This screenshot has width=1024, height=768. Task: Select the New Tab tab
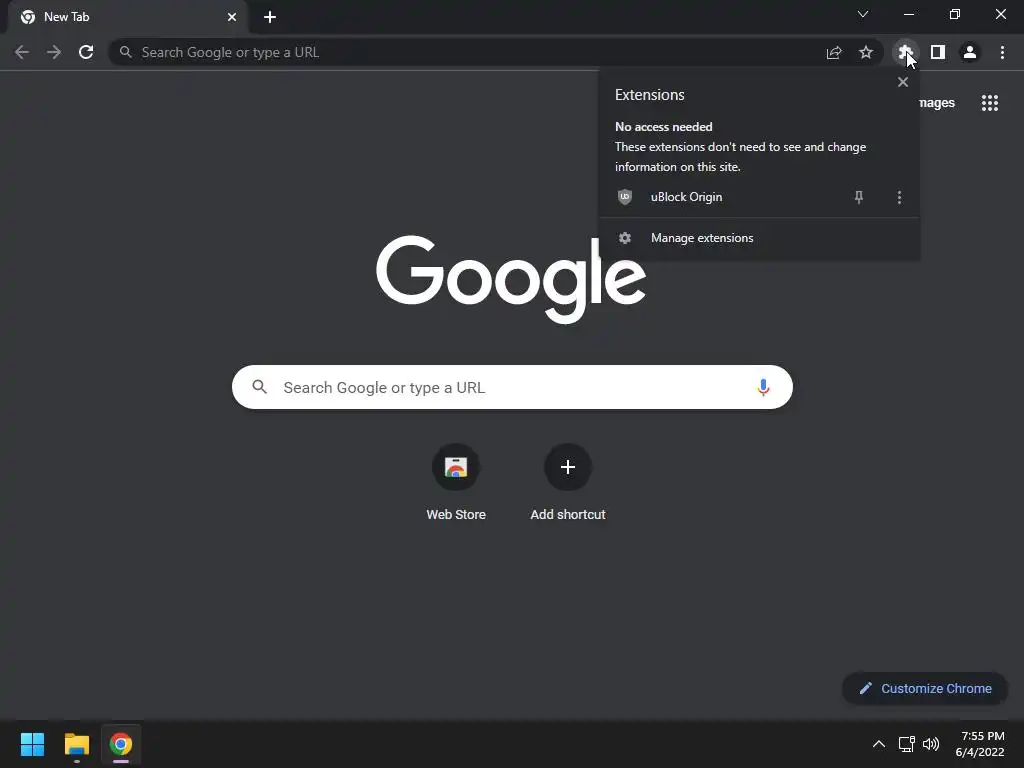(x=128, y=17)
